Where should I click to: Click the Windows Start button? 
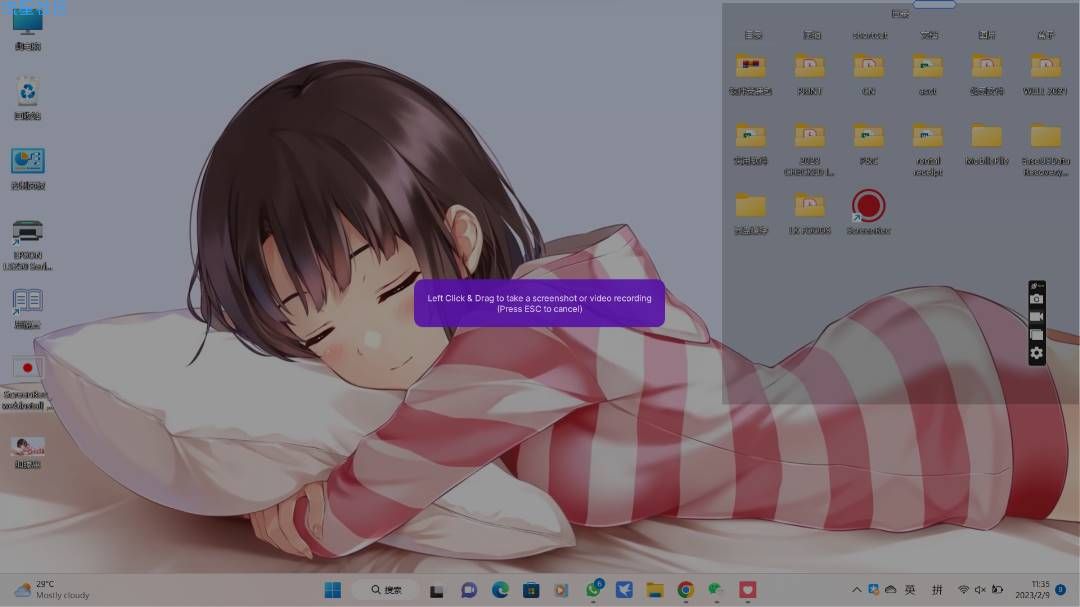click(x=333, y=590)
